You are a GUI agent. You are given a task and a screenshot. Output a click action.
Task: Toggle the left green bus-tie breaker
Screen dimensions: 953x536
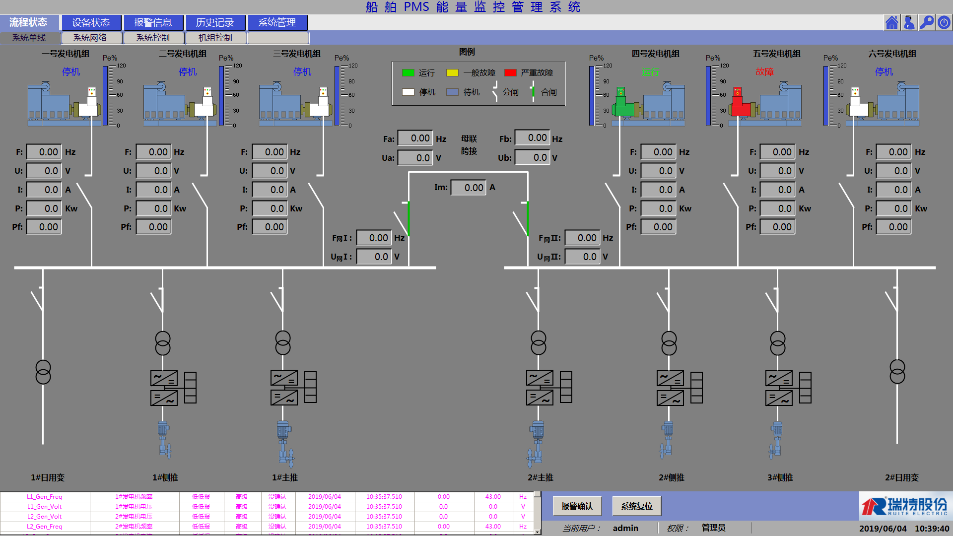pos(408,217)
